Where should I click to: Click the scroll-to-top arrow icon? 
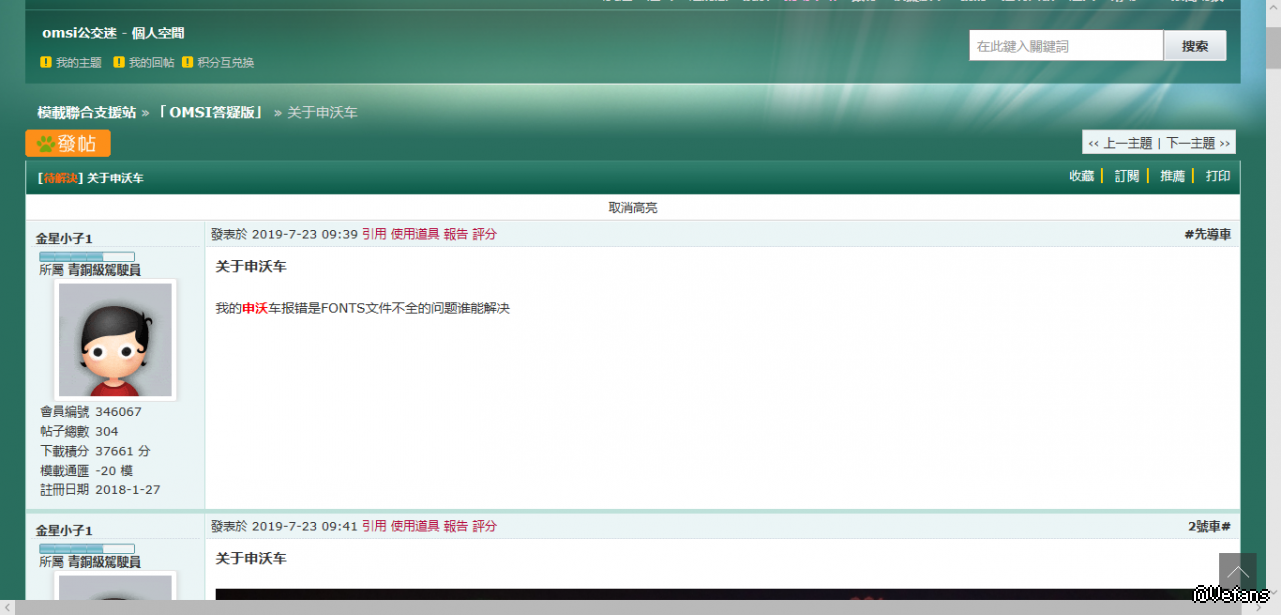[1237, 571]
